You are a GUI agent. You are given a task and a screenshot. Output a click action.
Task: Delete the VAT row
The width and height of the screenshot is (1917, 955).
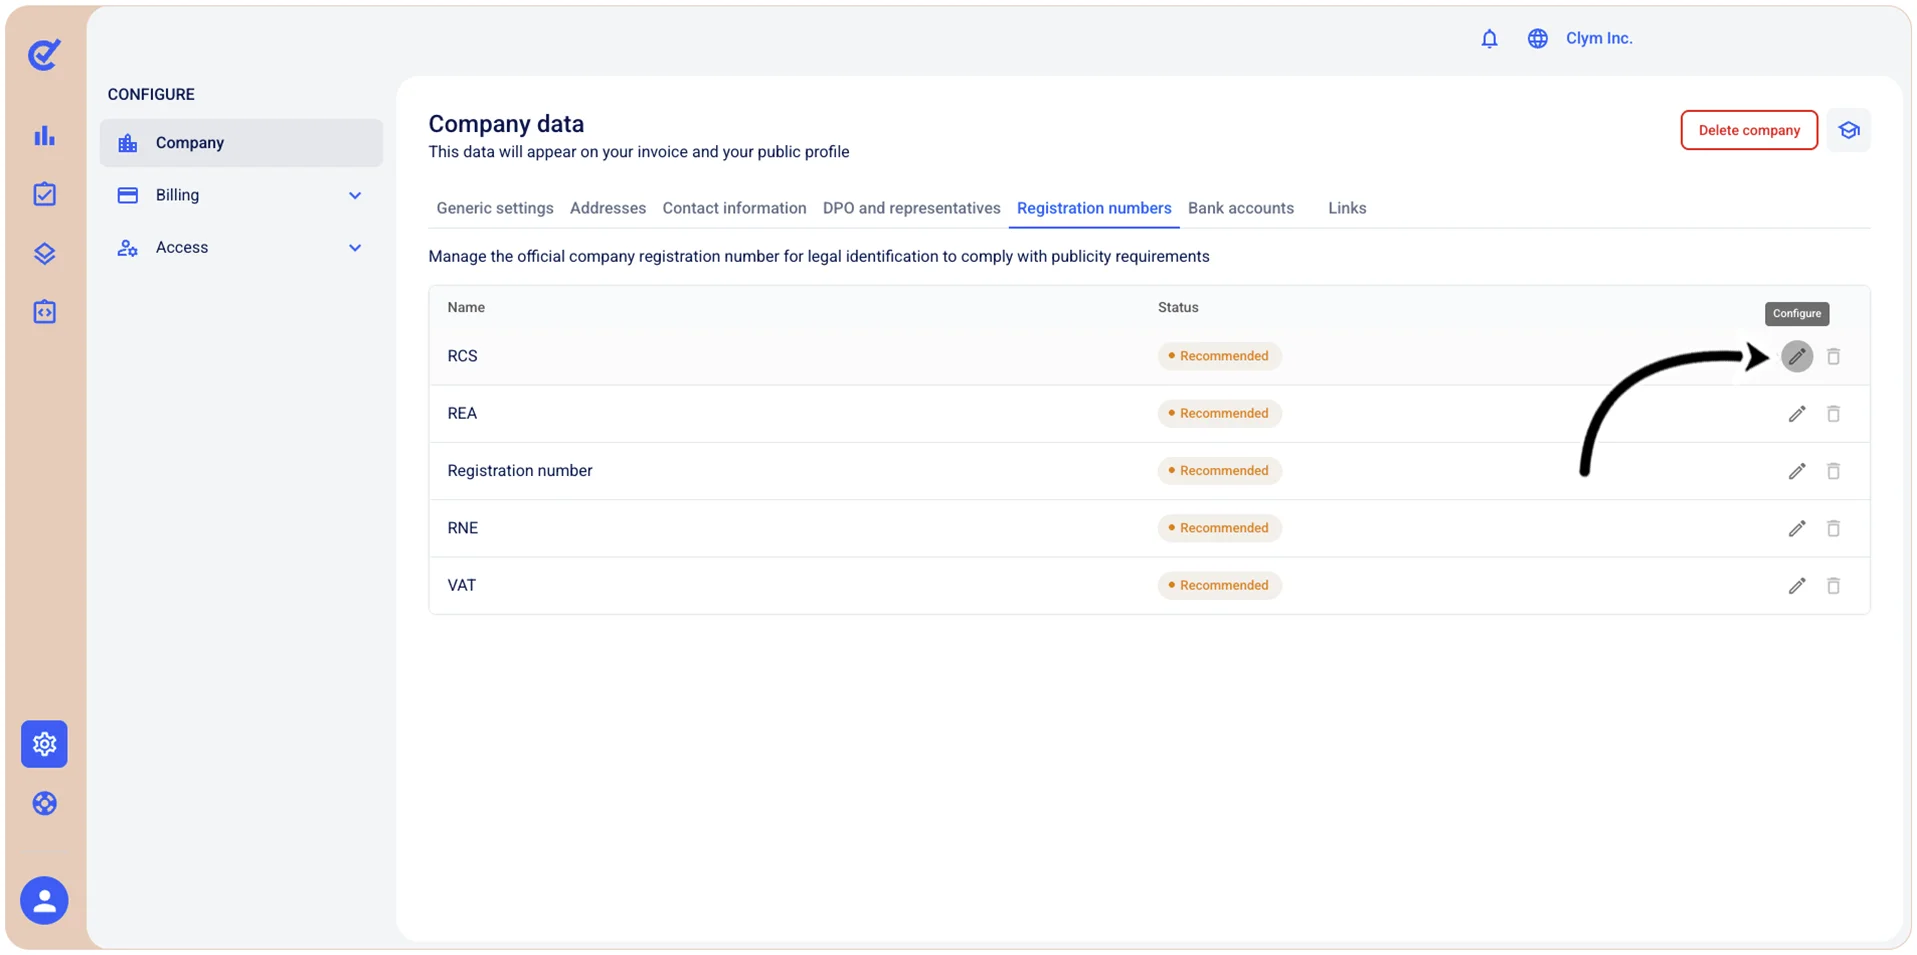point(1833,585)
